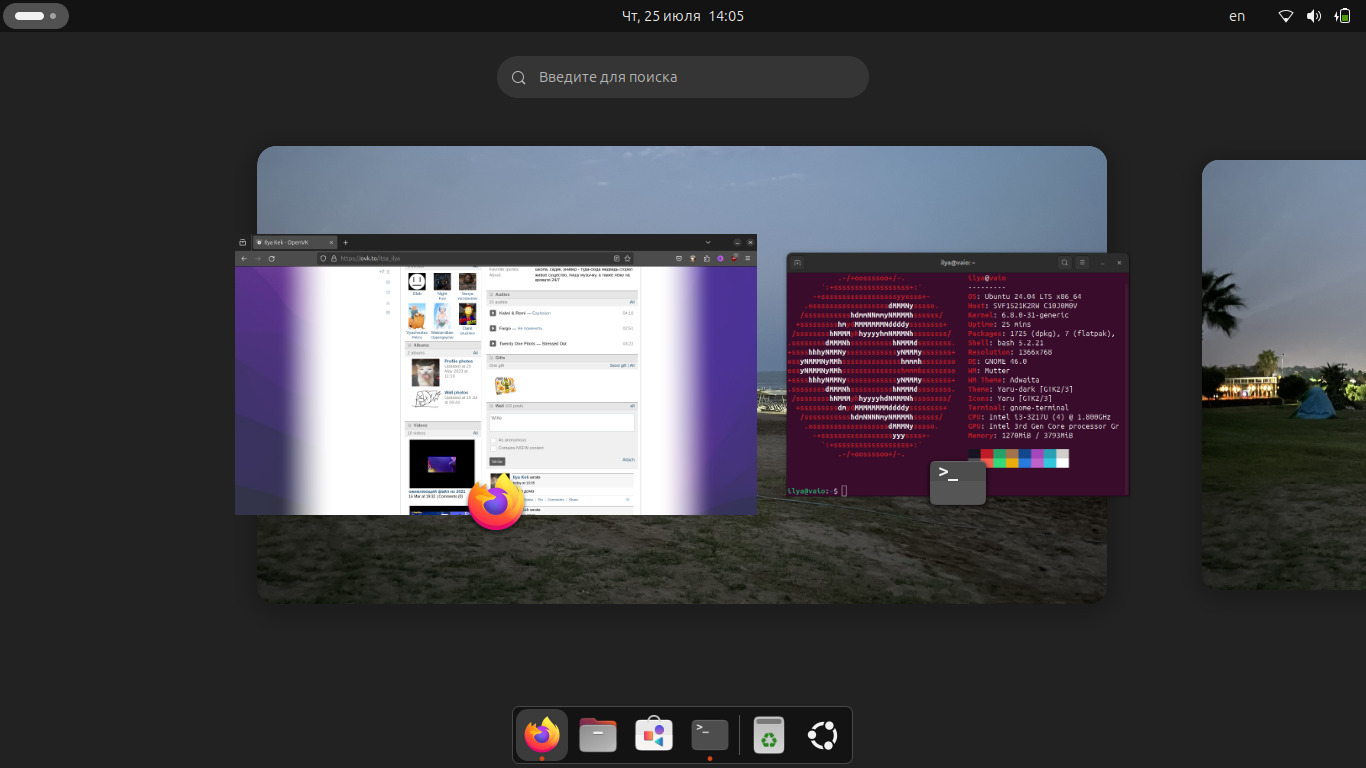The height and width of the screenshot is (768, 1366).
Task: Open the Files manager in the dock
Action: [x=598, y=736]
